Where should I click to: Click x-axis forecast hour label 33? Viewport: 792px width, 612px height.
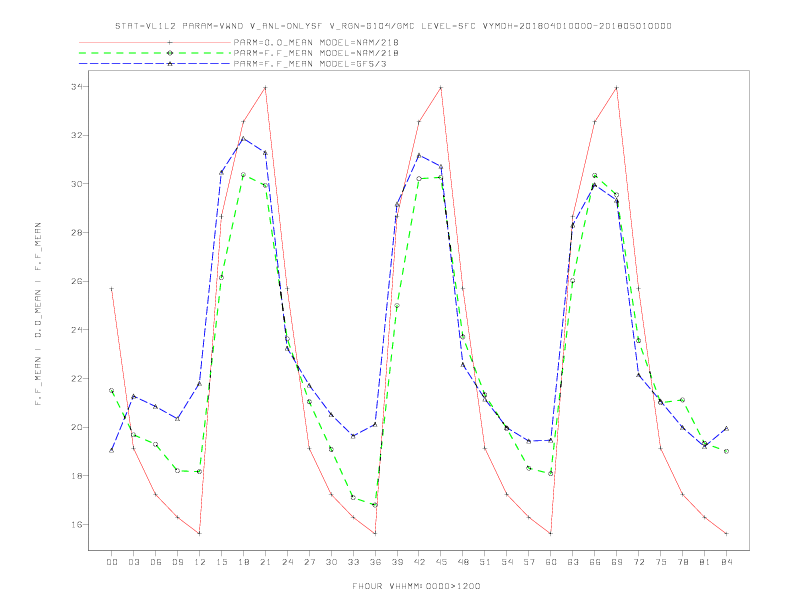[x=353, y=562]
